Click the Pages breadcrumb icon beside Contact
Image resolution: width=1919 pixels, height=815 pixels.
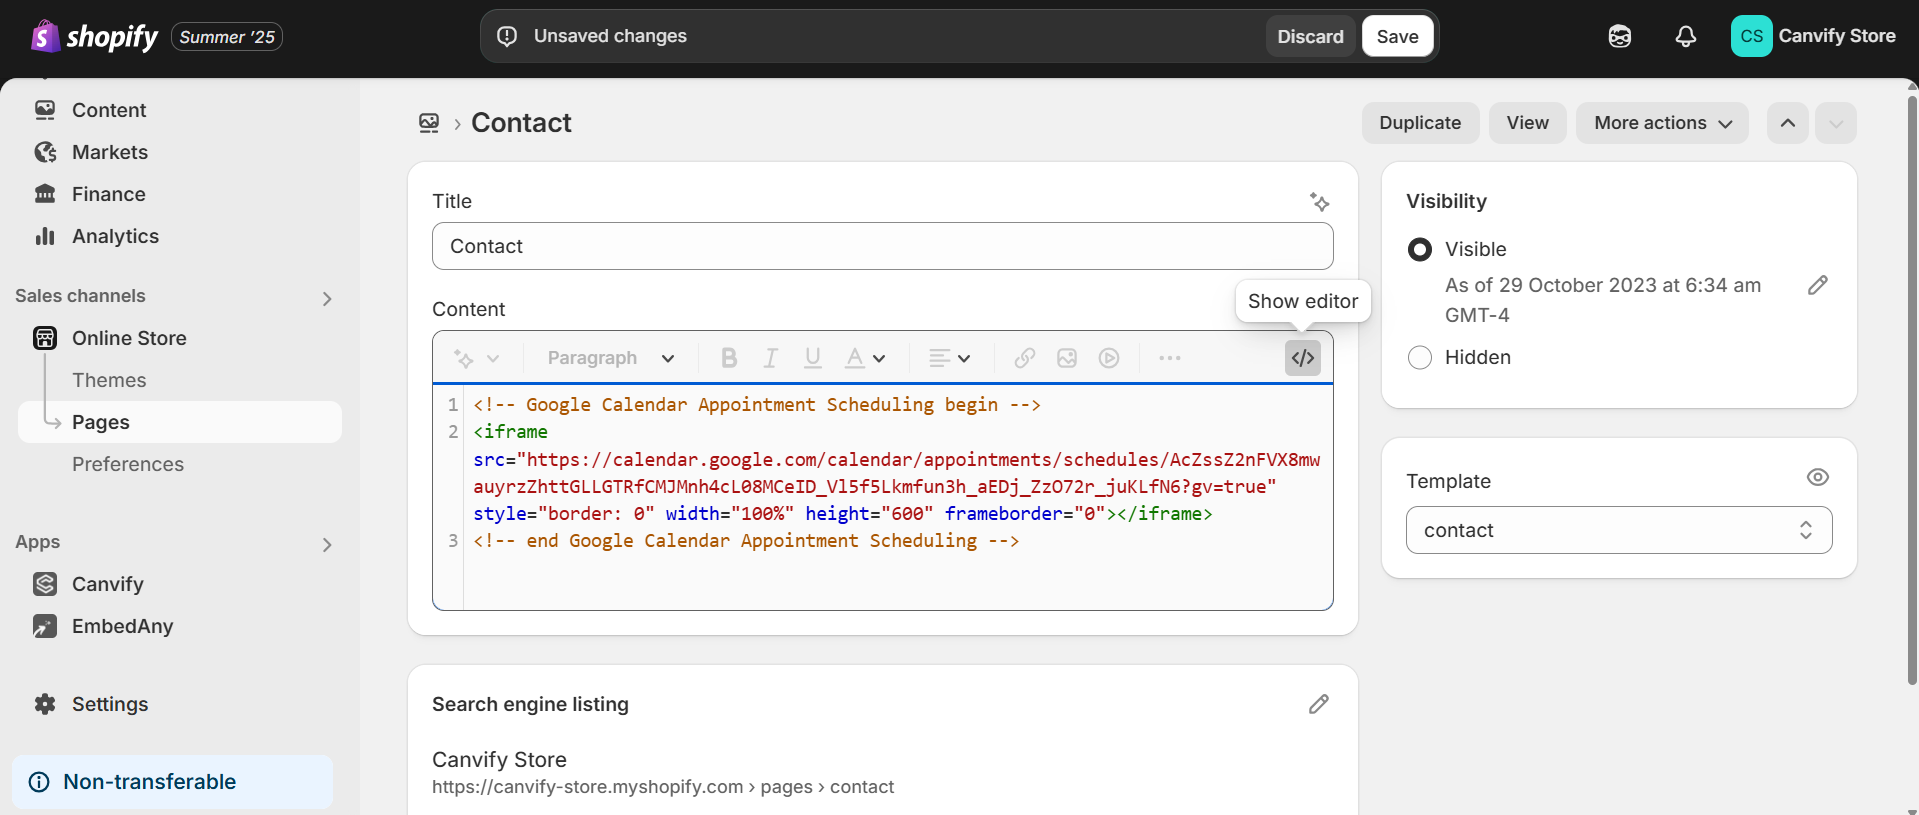(x=429, y=123)
